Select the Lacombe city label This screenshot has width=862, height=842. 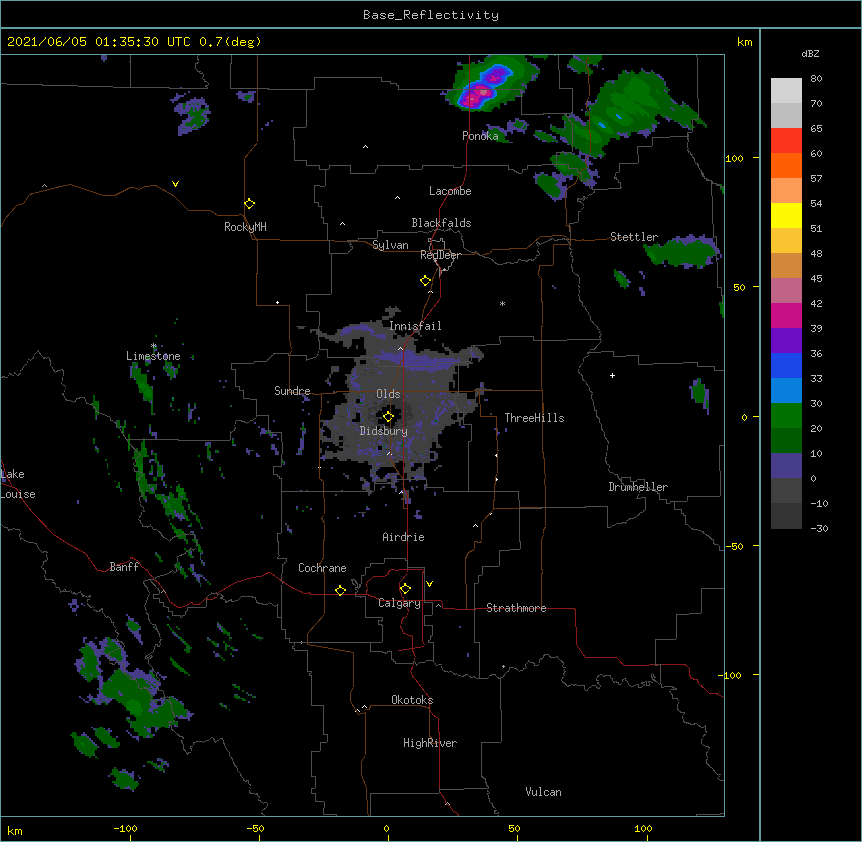point(450,191)
